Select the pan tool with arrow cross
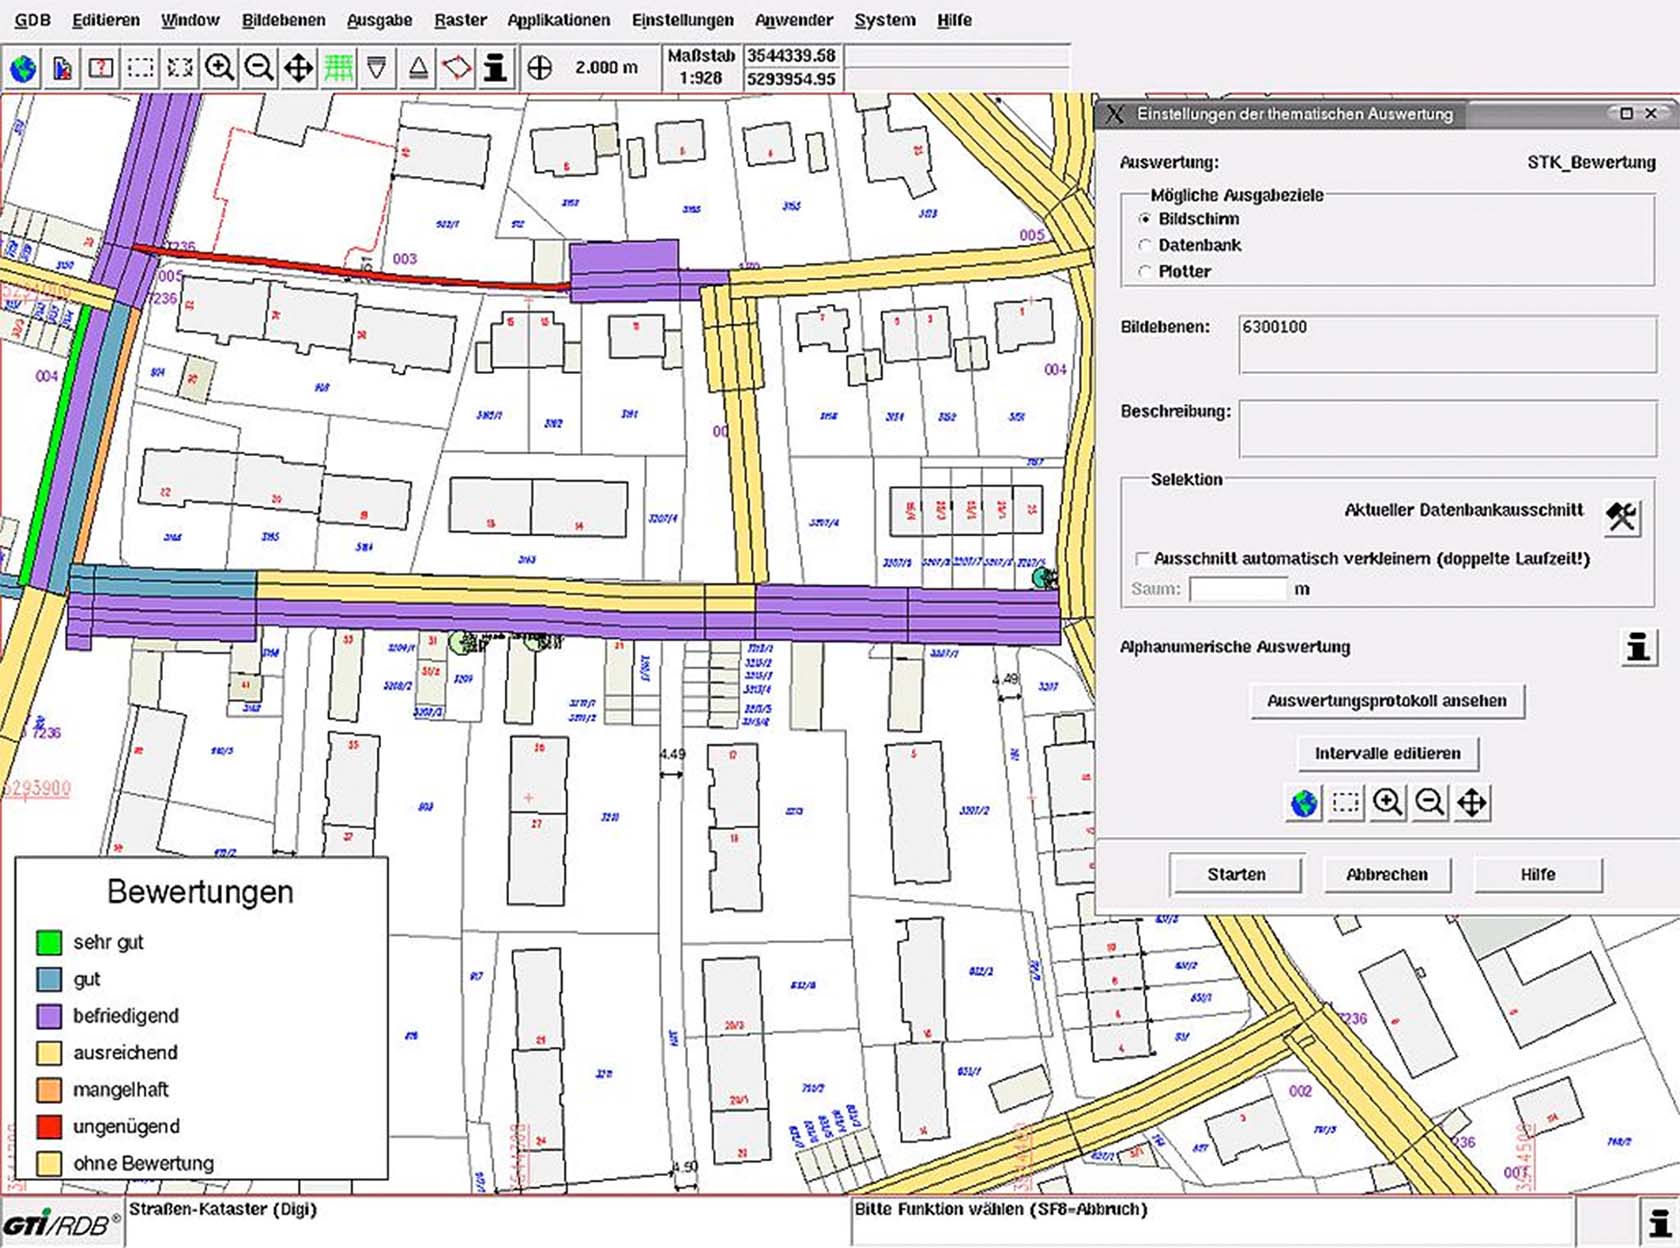Image resolution: width=1680 pixels, height=1248 pixels. coord(298,68)
